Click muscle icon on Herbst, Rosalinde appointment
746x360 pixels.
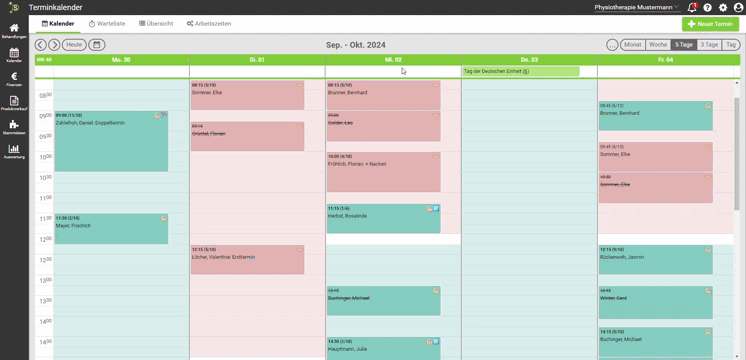[x=429, y=208]
